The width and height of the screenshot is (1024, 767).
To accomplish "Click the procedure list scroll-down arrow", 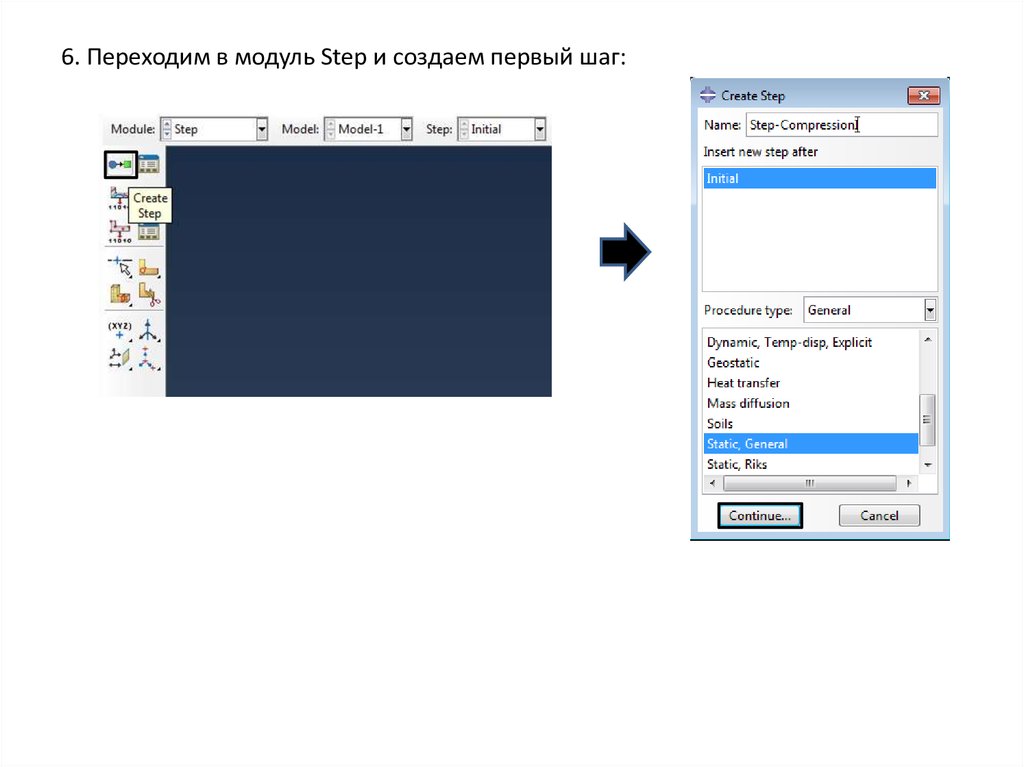I will click(x=927, y=465).
